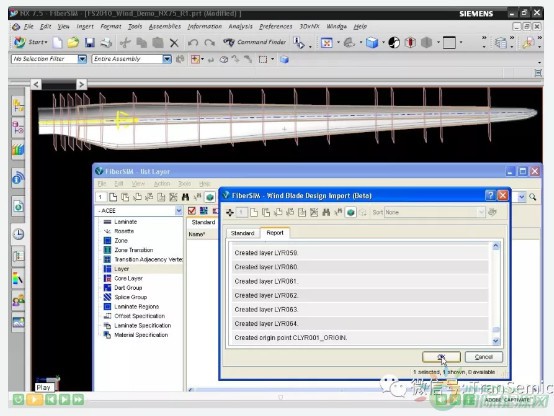Select Splice Group in the tree
Screen dimensions: 554x416
tap(130, 297)
